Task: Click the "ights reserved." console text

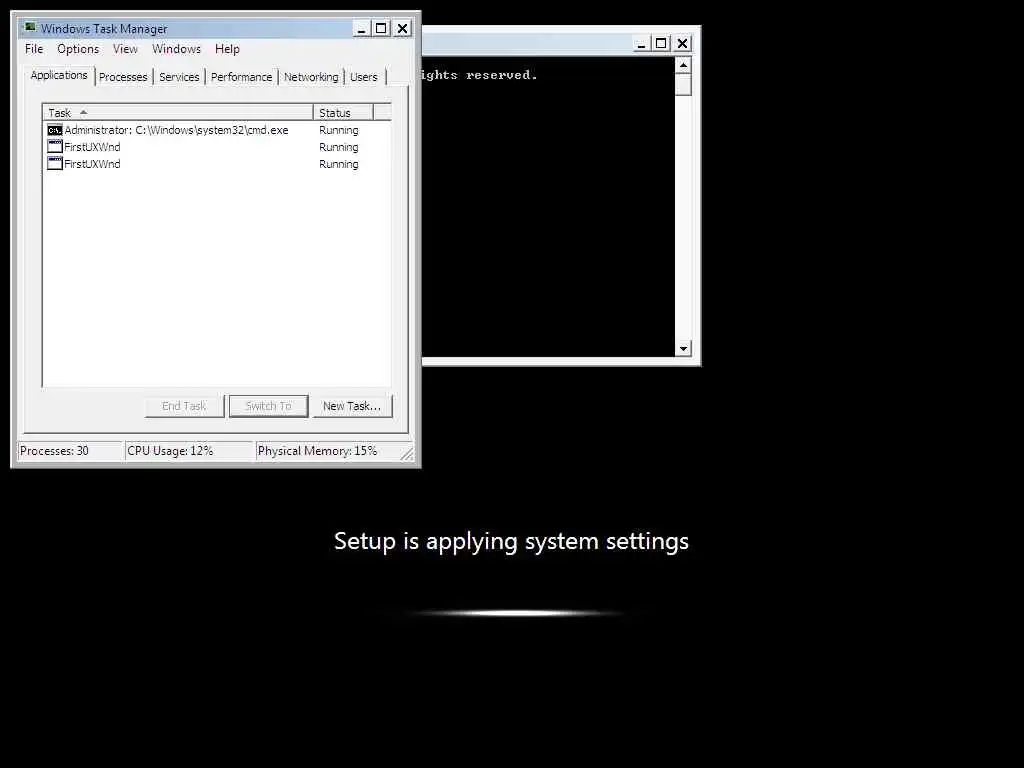Action: click(479, 75)
